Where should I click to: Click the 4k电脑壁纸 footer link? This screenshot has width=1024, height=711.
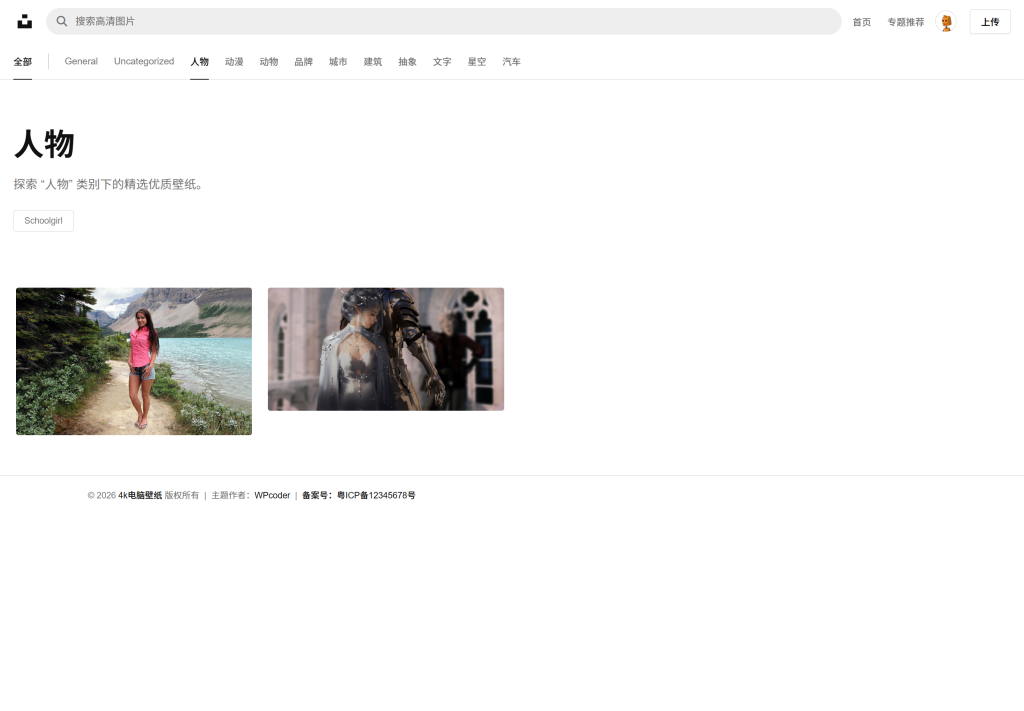[x=140, y=495]
